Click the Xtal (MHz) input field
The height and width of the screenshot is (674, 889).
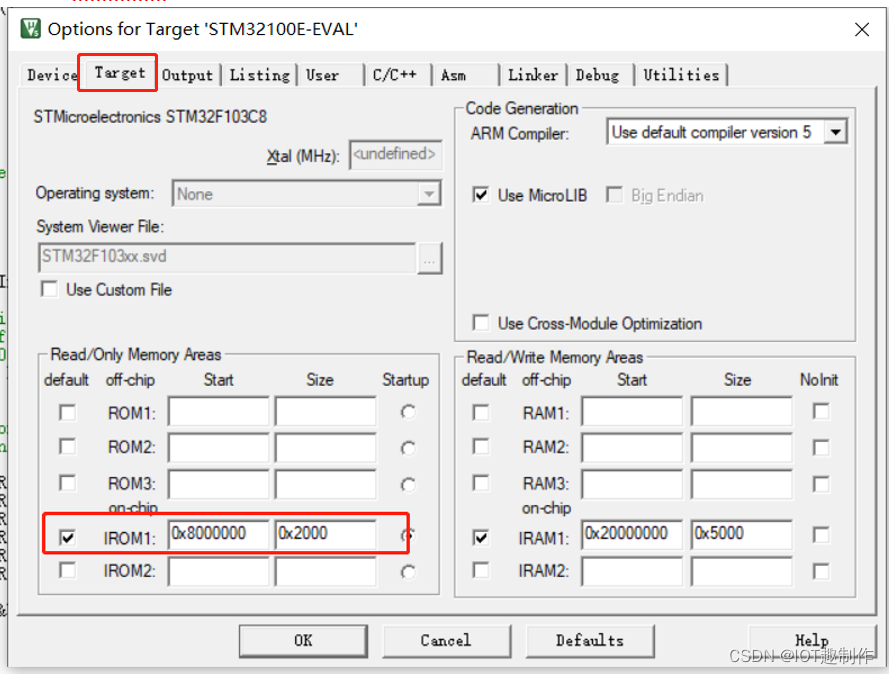click(396, 154)
